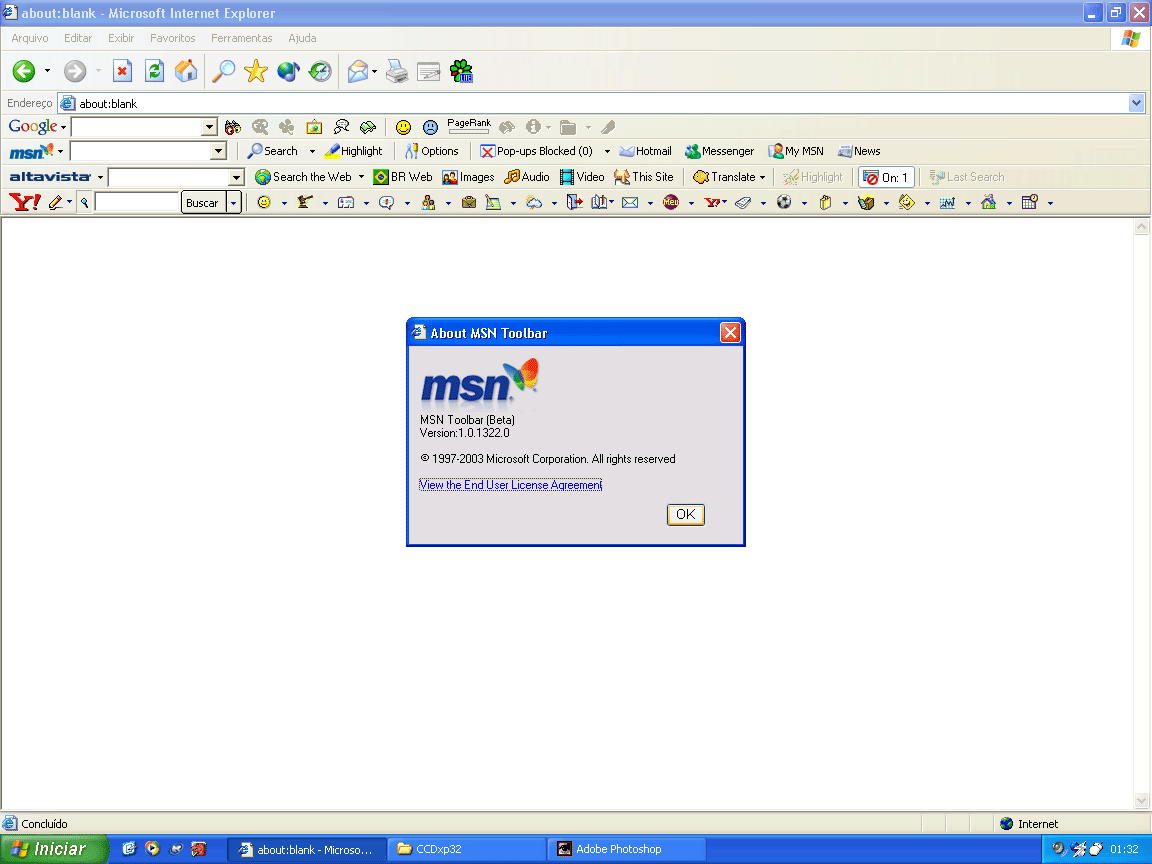
Task: Click the Google binoculars search icon
Action: click(233, 127)
